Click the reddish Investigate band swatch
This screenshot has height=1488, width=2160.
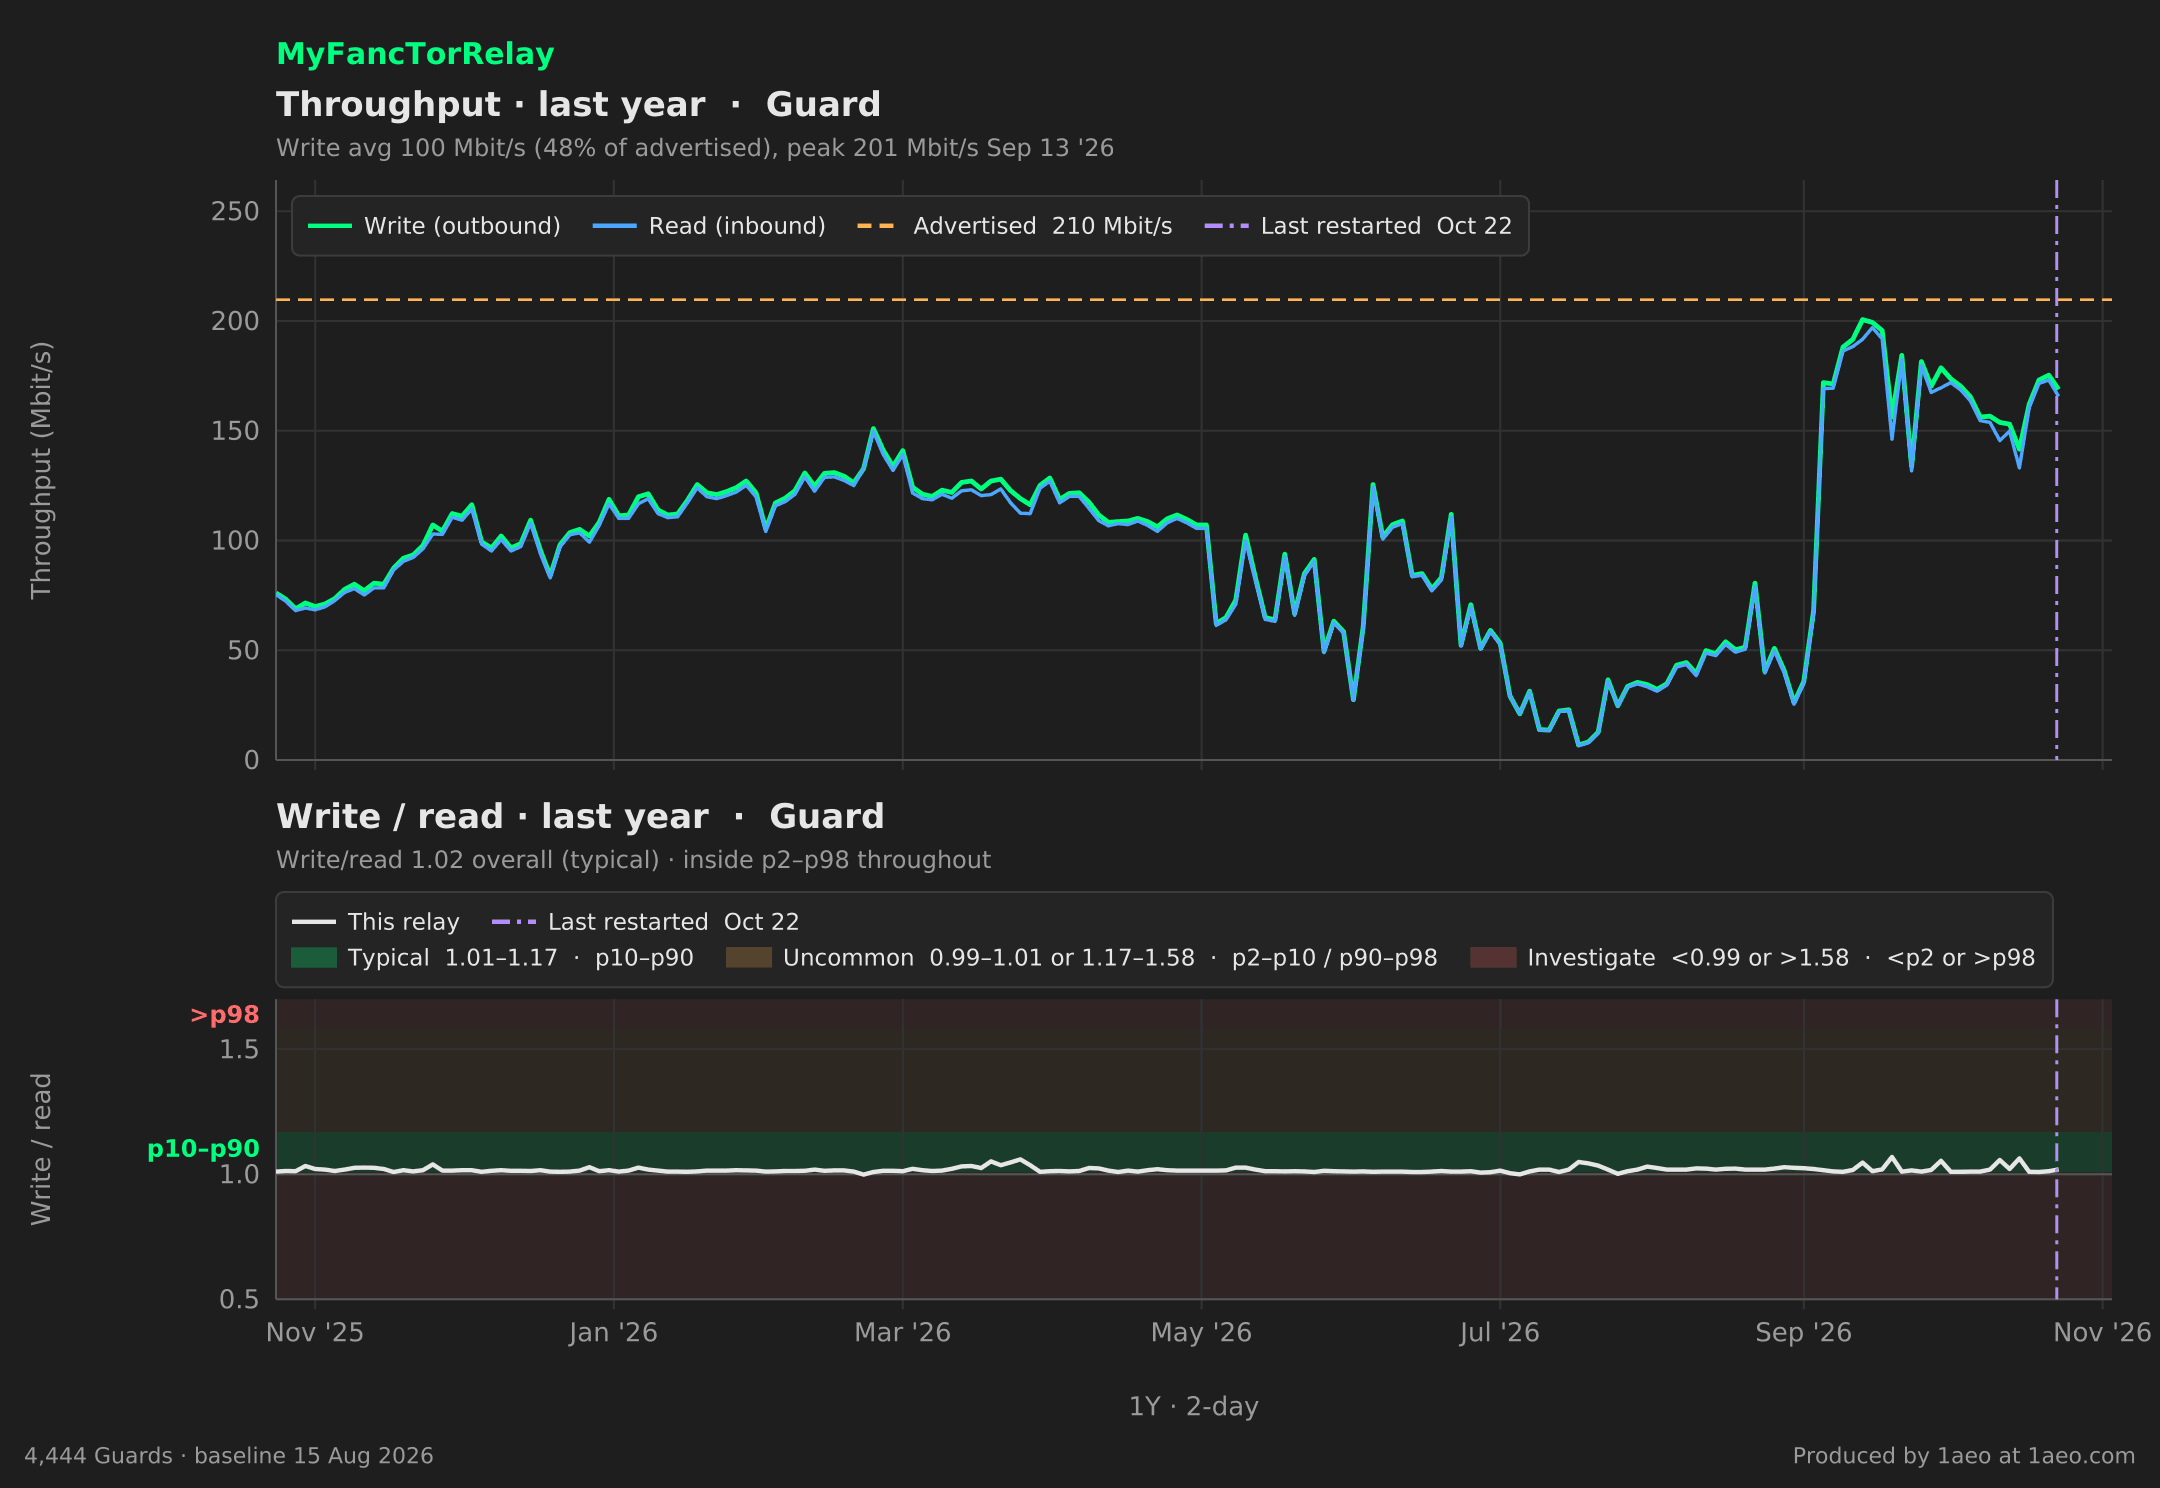1493,958
